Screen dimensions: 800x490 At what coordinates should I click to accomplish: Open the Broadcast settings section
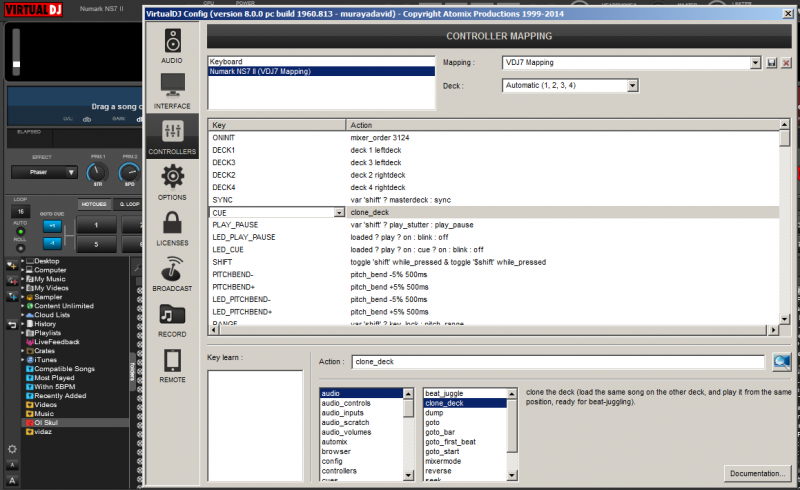(x=172, y=274)
